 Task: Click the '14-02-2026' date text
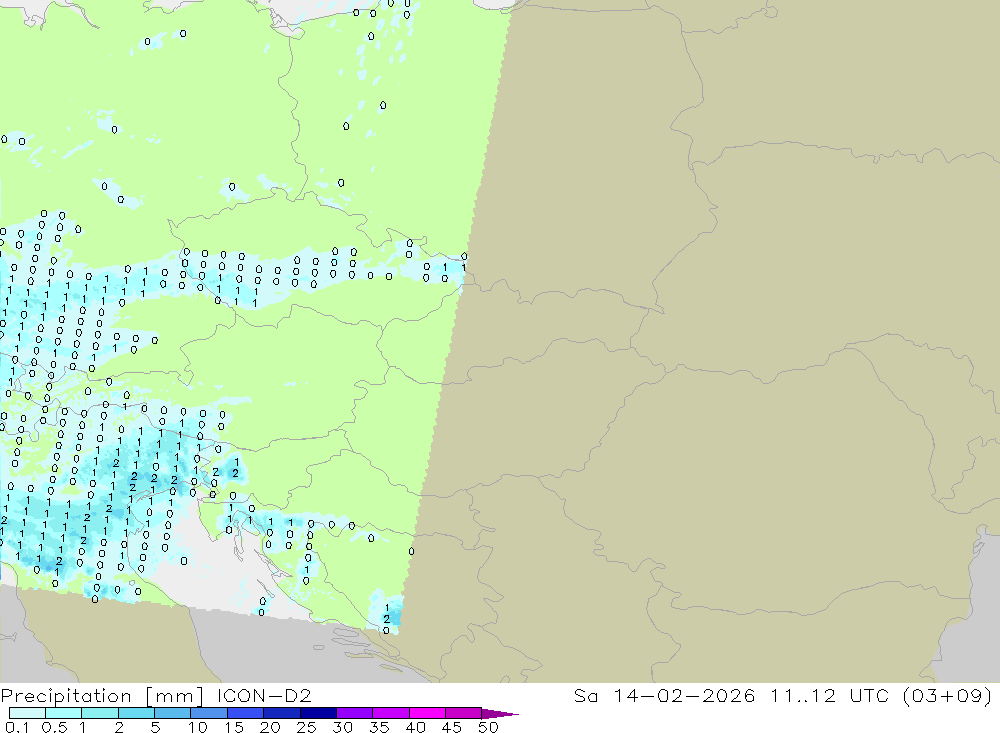point(684,695)
